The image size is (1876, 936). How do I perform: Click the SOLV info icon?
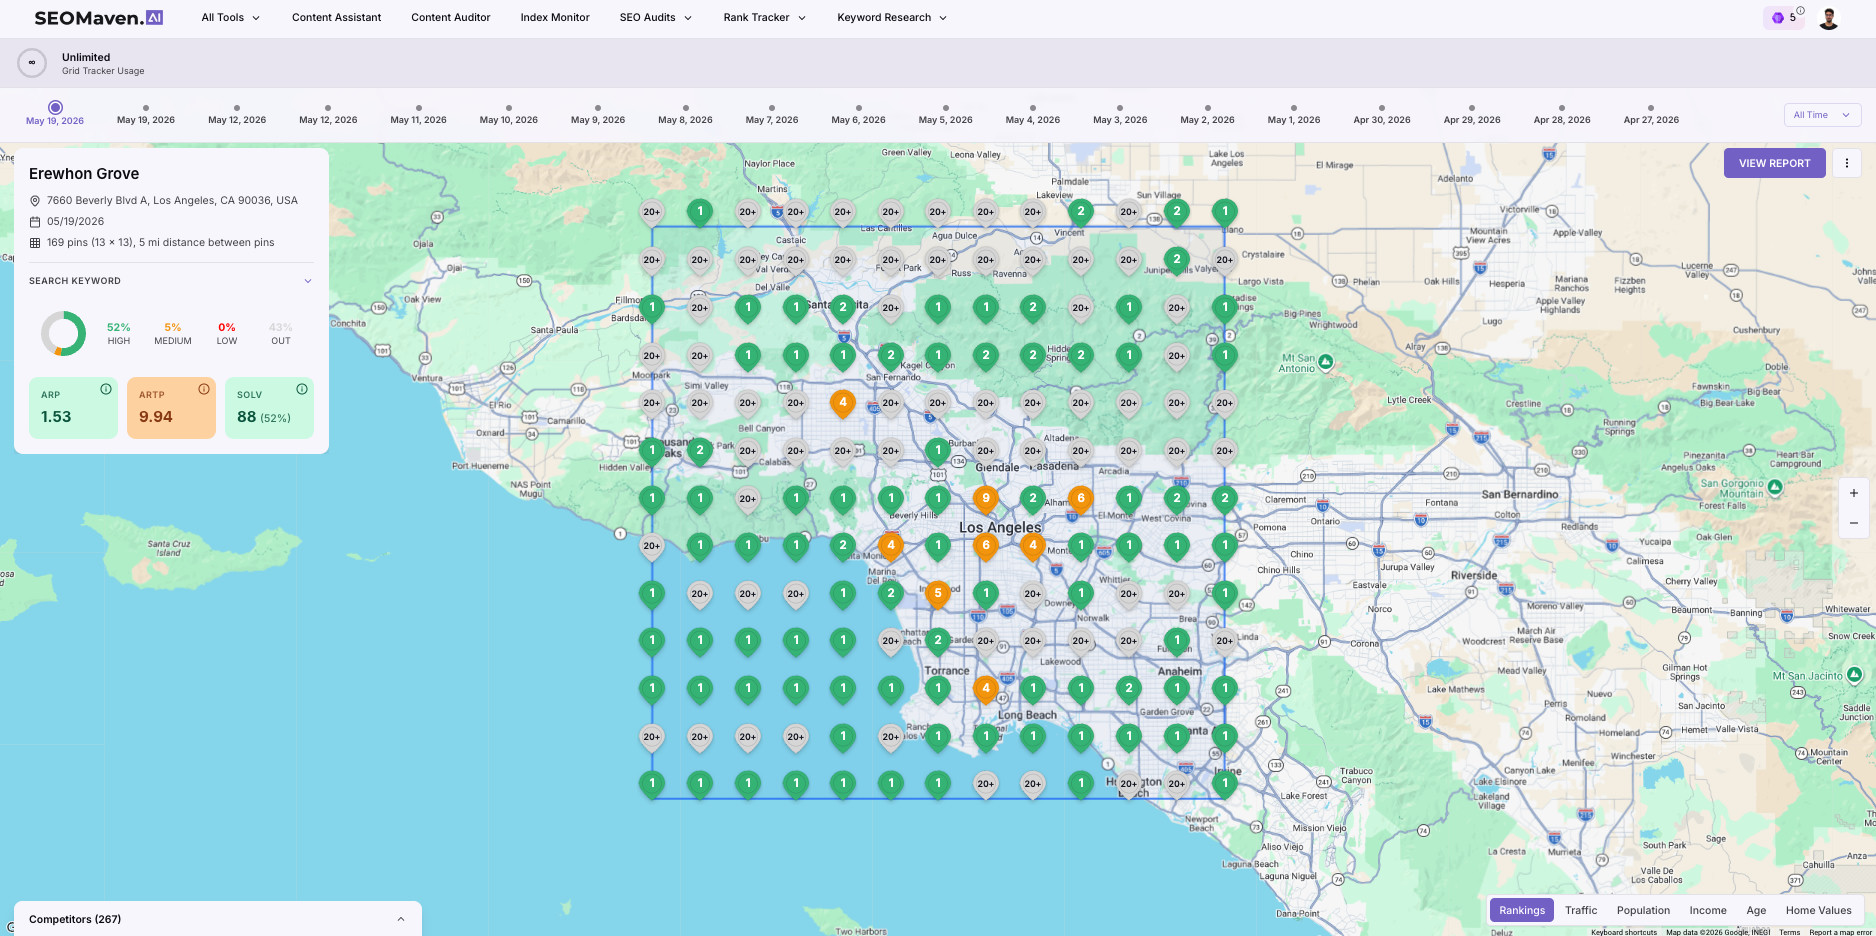(x=302, y=389)
